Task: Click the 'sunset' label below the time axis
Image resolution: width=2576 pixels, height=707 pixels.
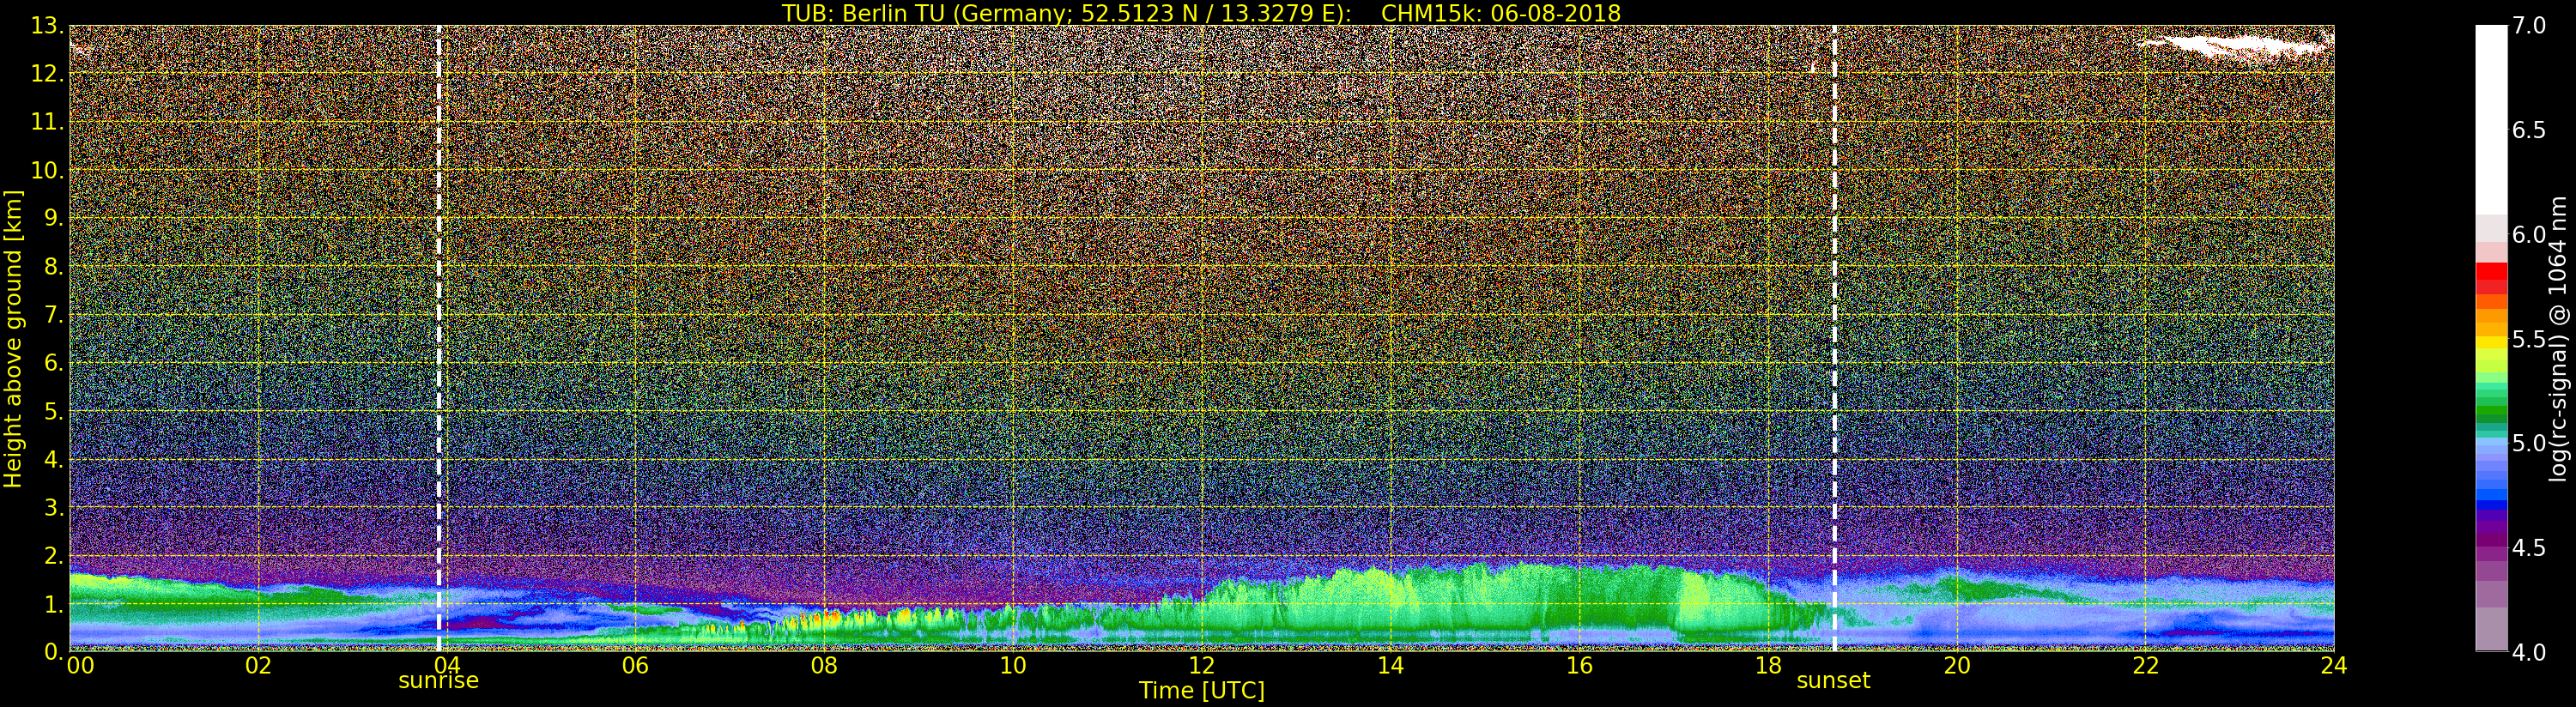Action: (1833, 681)
